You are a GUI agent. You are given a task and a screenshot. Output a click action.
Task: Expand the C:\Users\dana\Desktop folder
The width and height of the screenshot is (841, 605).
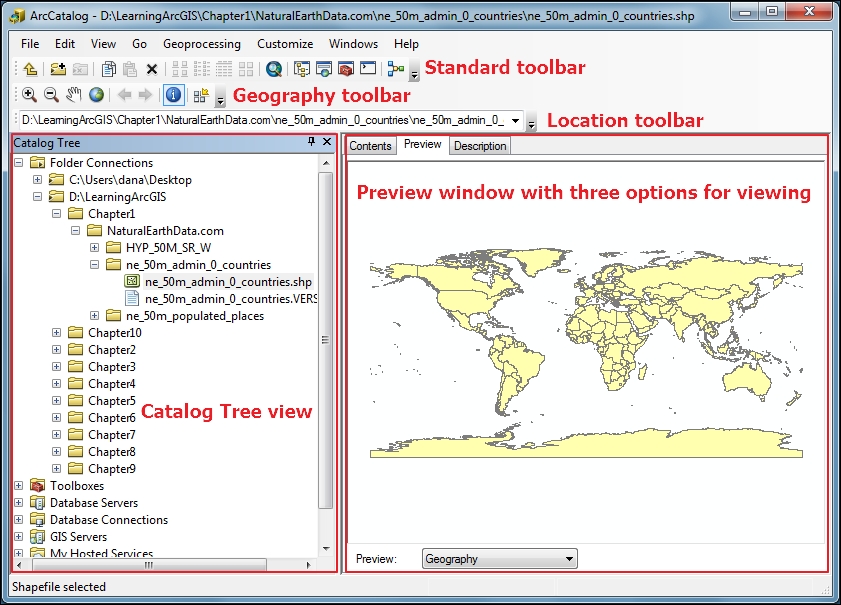click(x=38, y=180)
